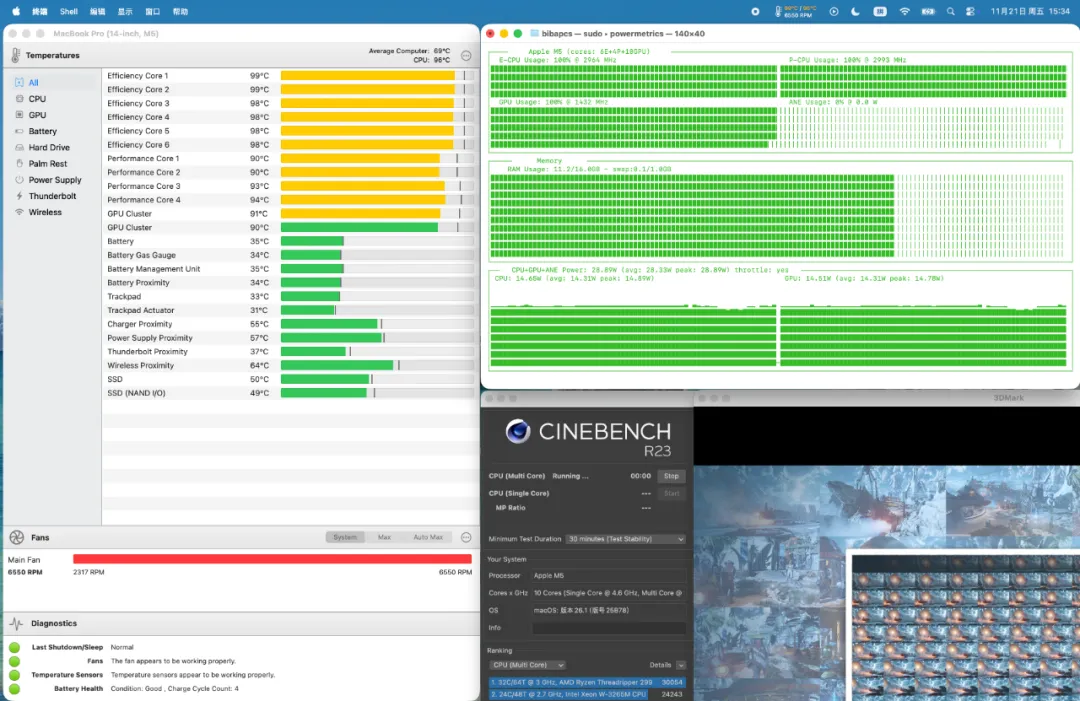The width and height of the screenshot is (1080, 701).
Task: Select the Wireless Proximity row
Action: [290, 365]
